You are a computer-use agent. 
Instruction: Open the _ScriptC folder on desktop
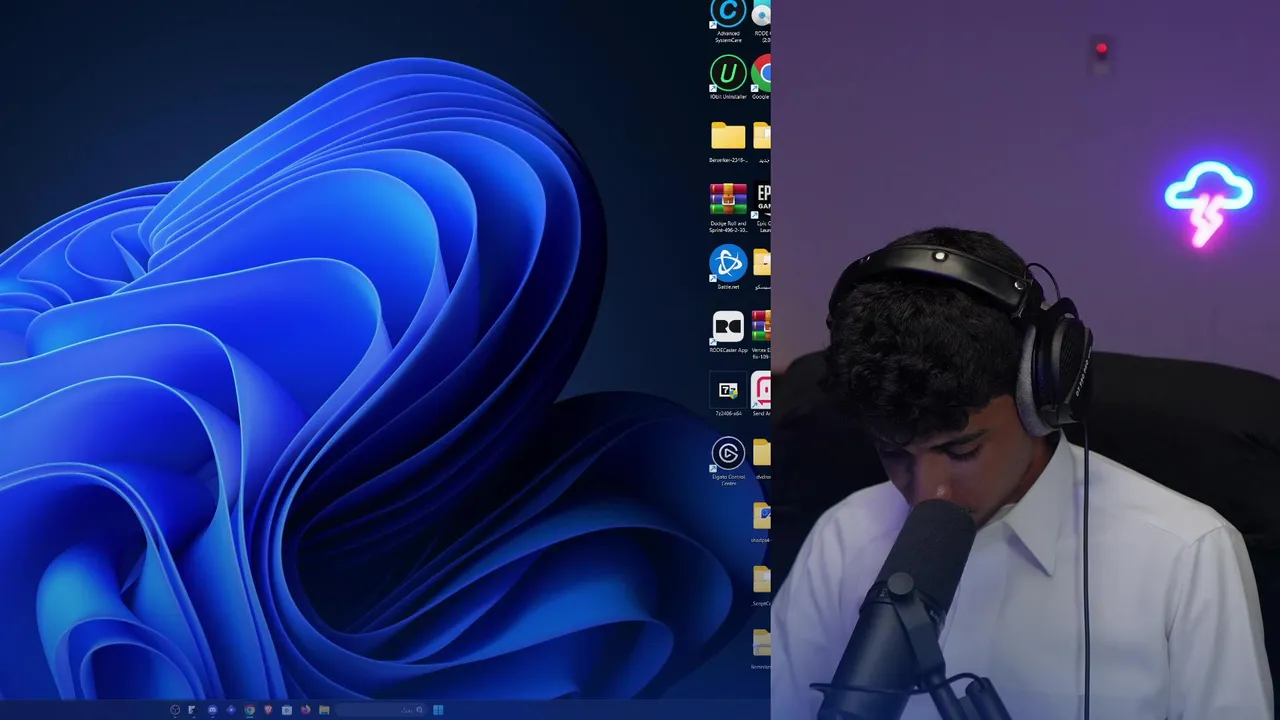pos(762,586)
